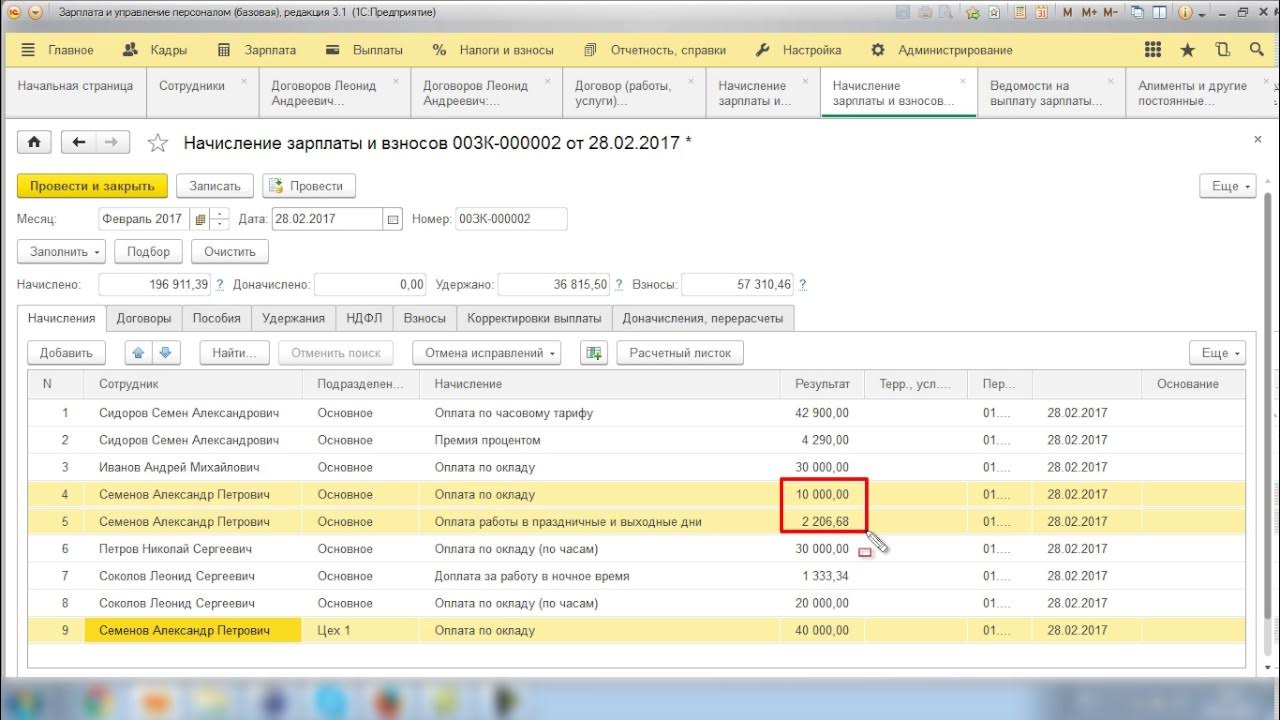Go to the home page via the house icon
The height and width of the screenshot is (720, 1280).
click(34, 143)
